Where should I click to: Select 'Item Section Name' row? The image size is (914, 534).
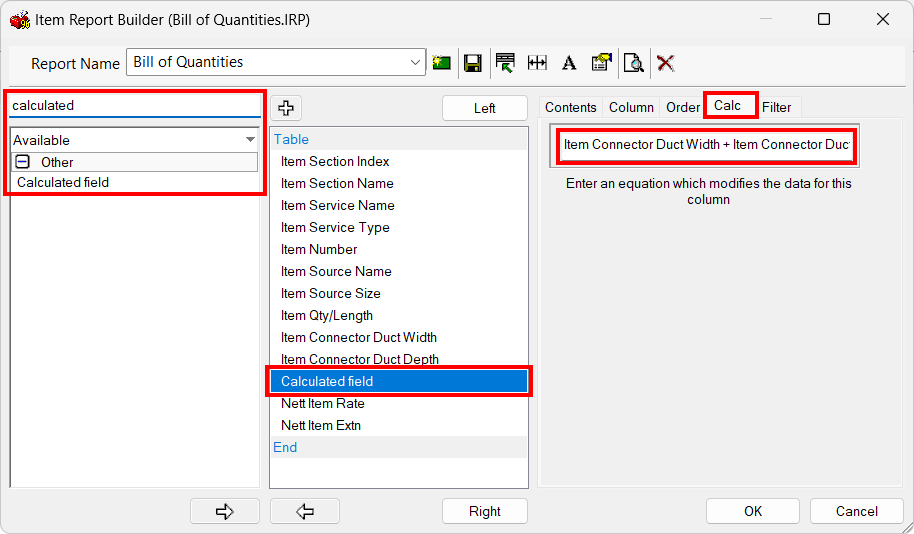point(399,184)
